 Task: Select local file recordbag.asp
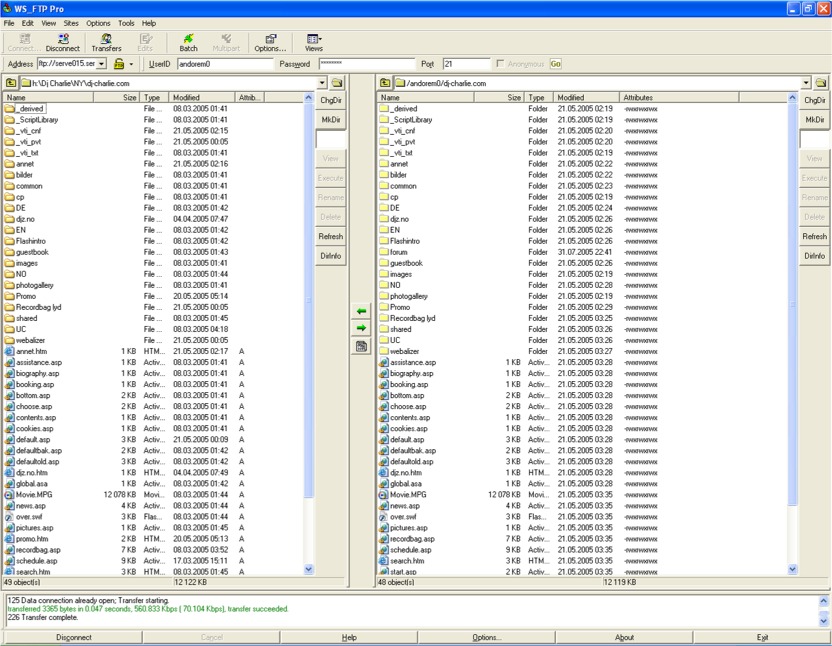click(x=38, y=550)
